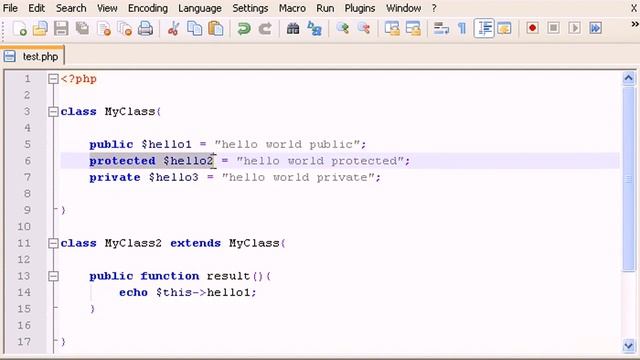Viewport: 640px width, 360px height.
Task: Click the text "hello world private"
Action: click(298, 178)
